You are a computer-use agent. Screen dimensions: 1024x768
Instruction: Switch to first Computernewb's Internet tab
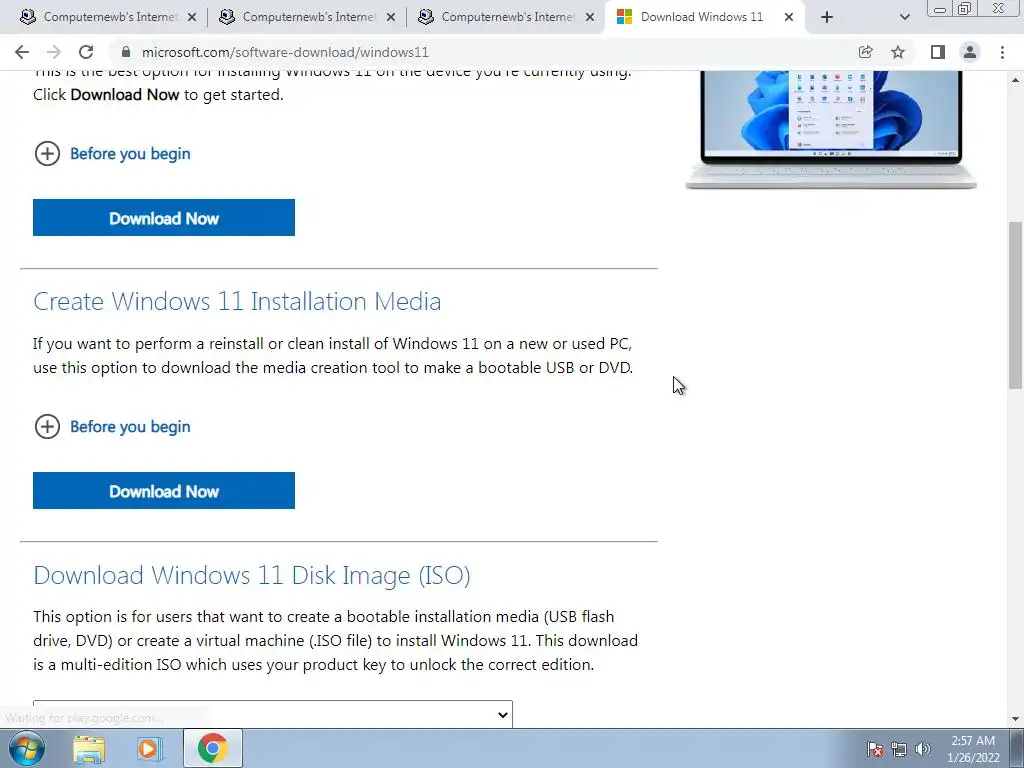pyautogui.click(x=108, y=17)
